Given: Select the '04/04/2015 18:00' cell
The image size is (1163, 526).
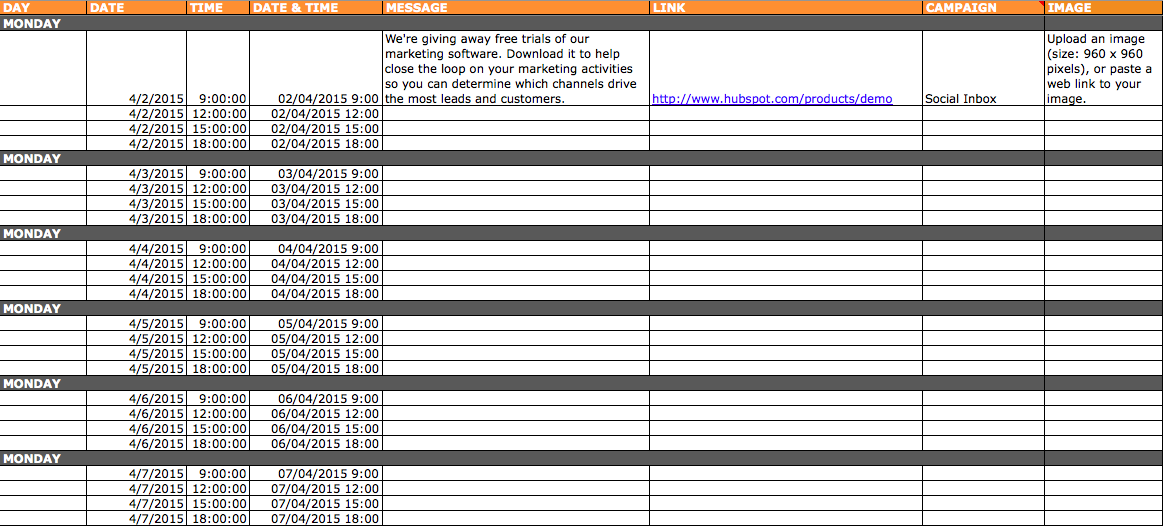Looking at the screenshot, I should click(x=316, y=293).
